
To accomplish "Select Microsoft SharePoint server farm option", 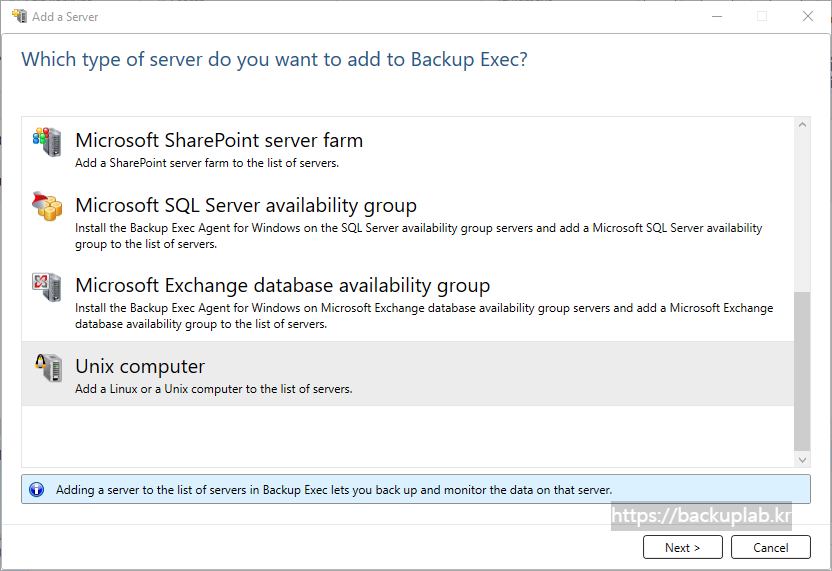I will [219, 140].
